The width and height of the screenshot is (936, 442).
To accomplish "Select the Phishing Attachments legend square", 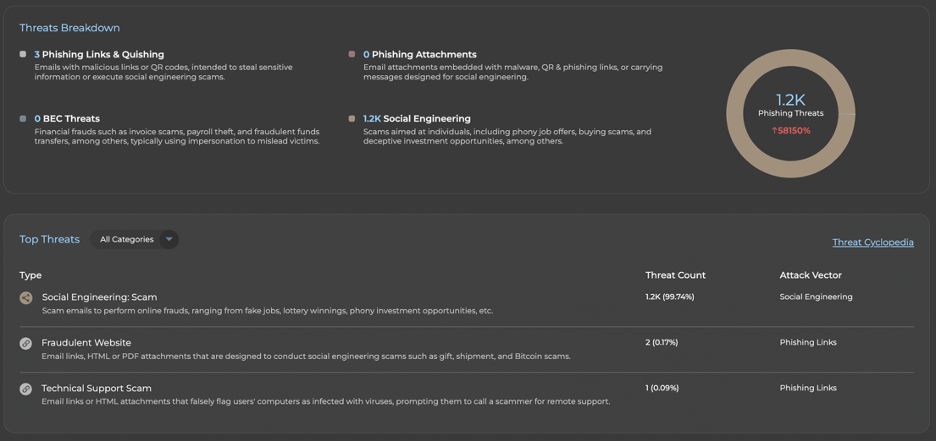I will [x=352, y=54].
